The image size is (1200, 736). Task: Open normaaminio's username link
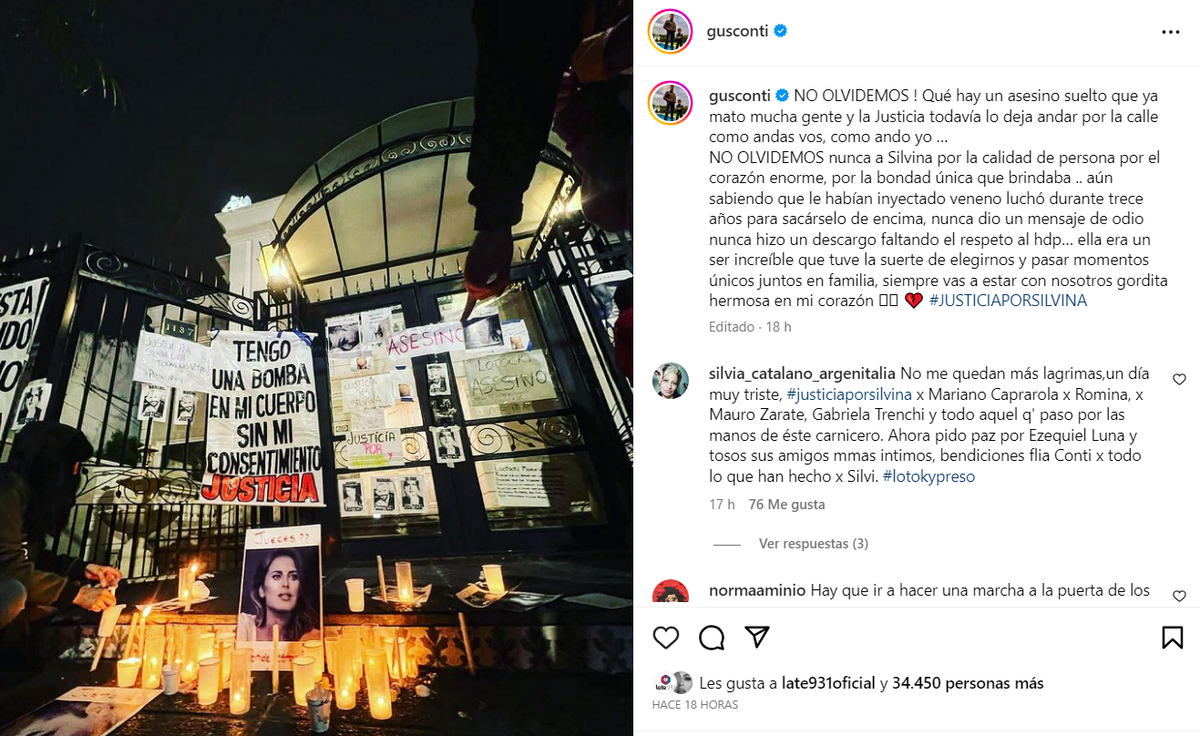click(757, 590)
